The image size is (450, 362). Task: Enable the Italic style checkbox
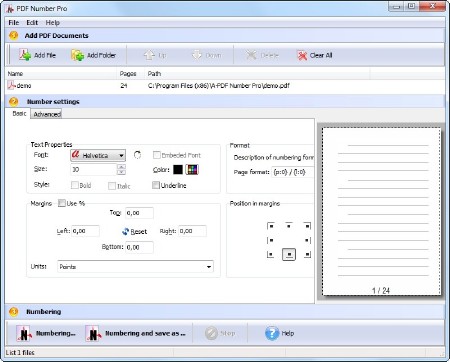pos(112,186)
